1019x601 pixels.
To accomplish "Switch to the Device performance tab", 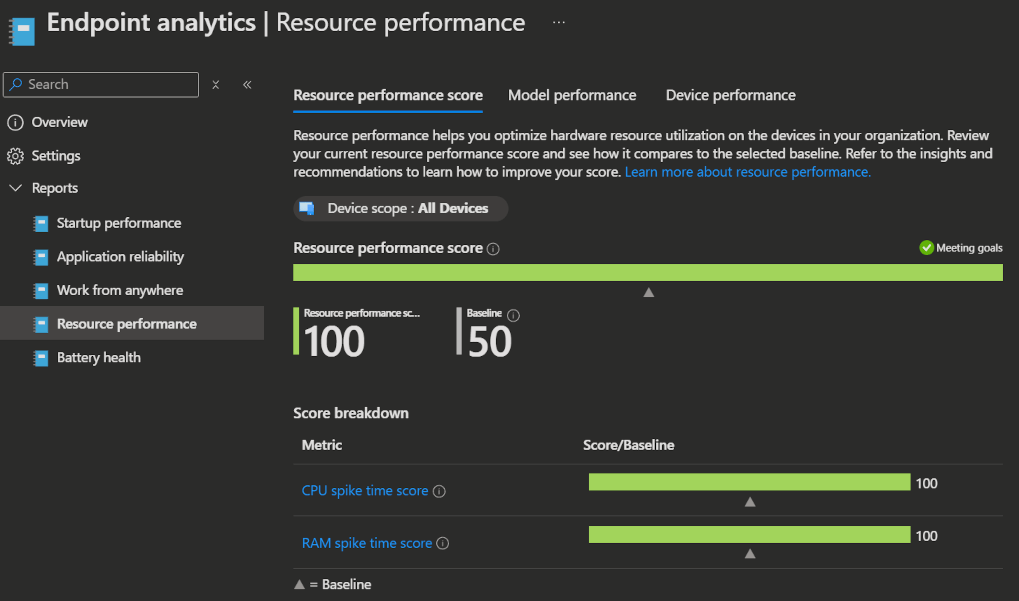I will 730,95.
